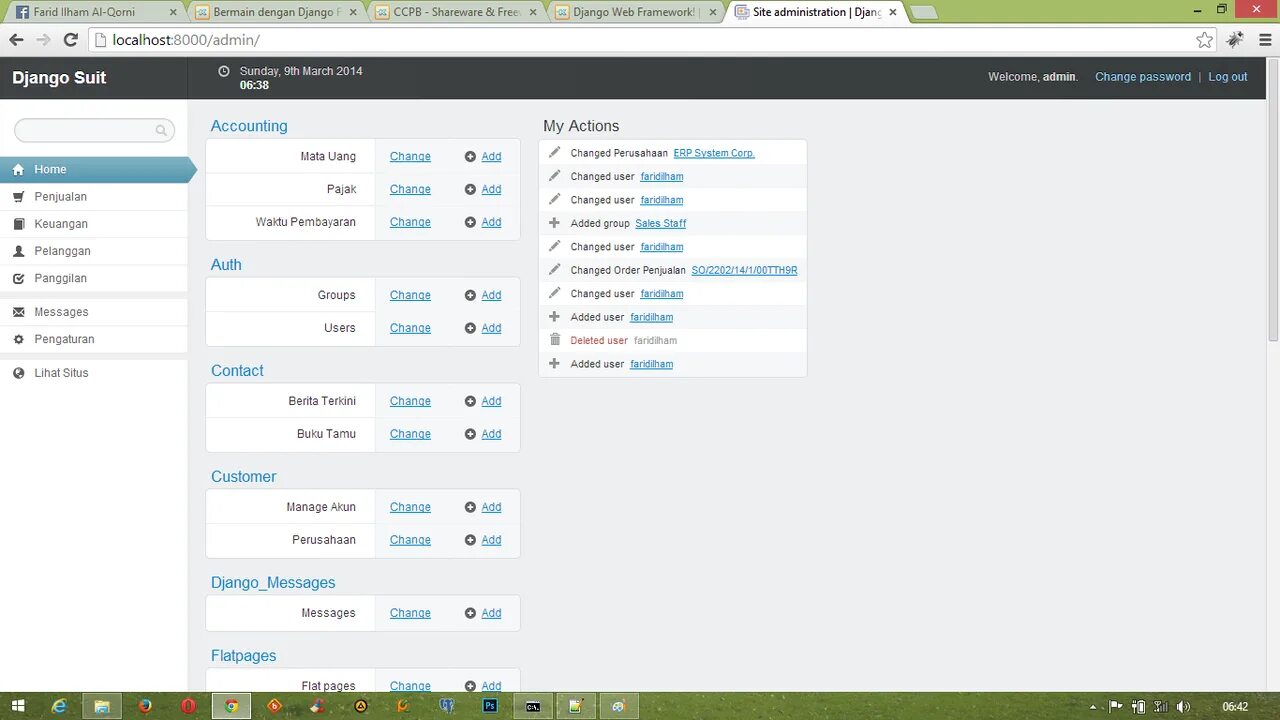
Task: Click the Change password link
Action: pos(1143,77)
